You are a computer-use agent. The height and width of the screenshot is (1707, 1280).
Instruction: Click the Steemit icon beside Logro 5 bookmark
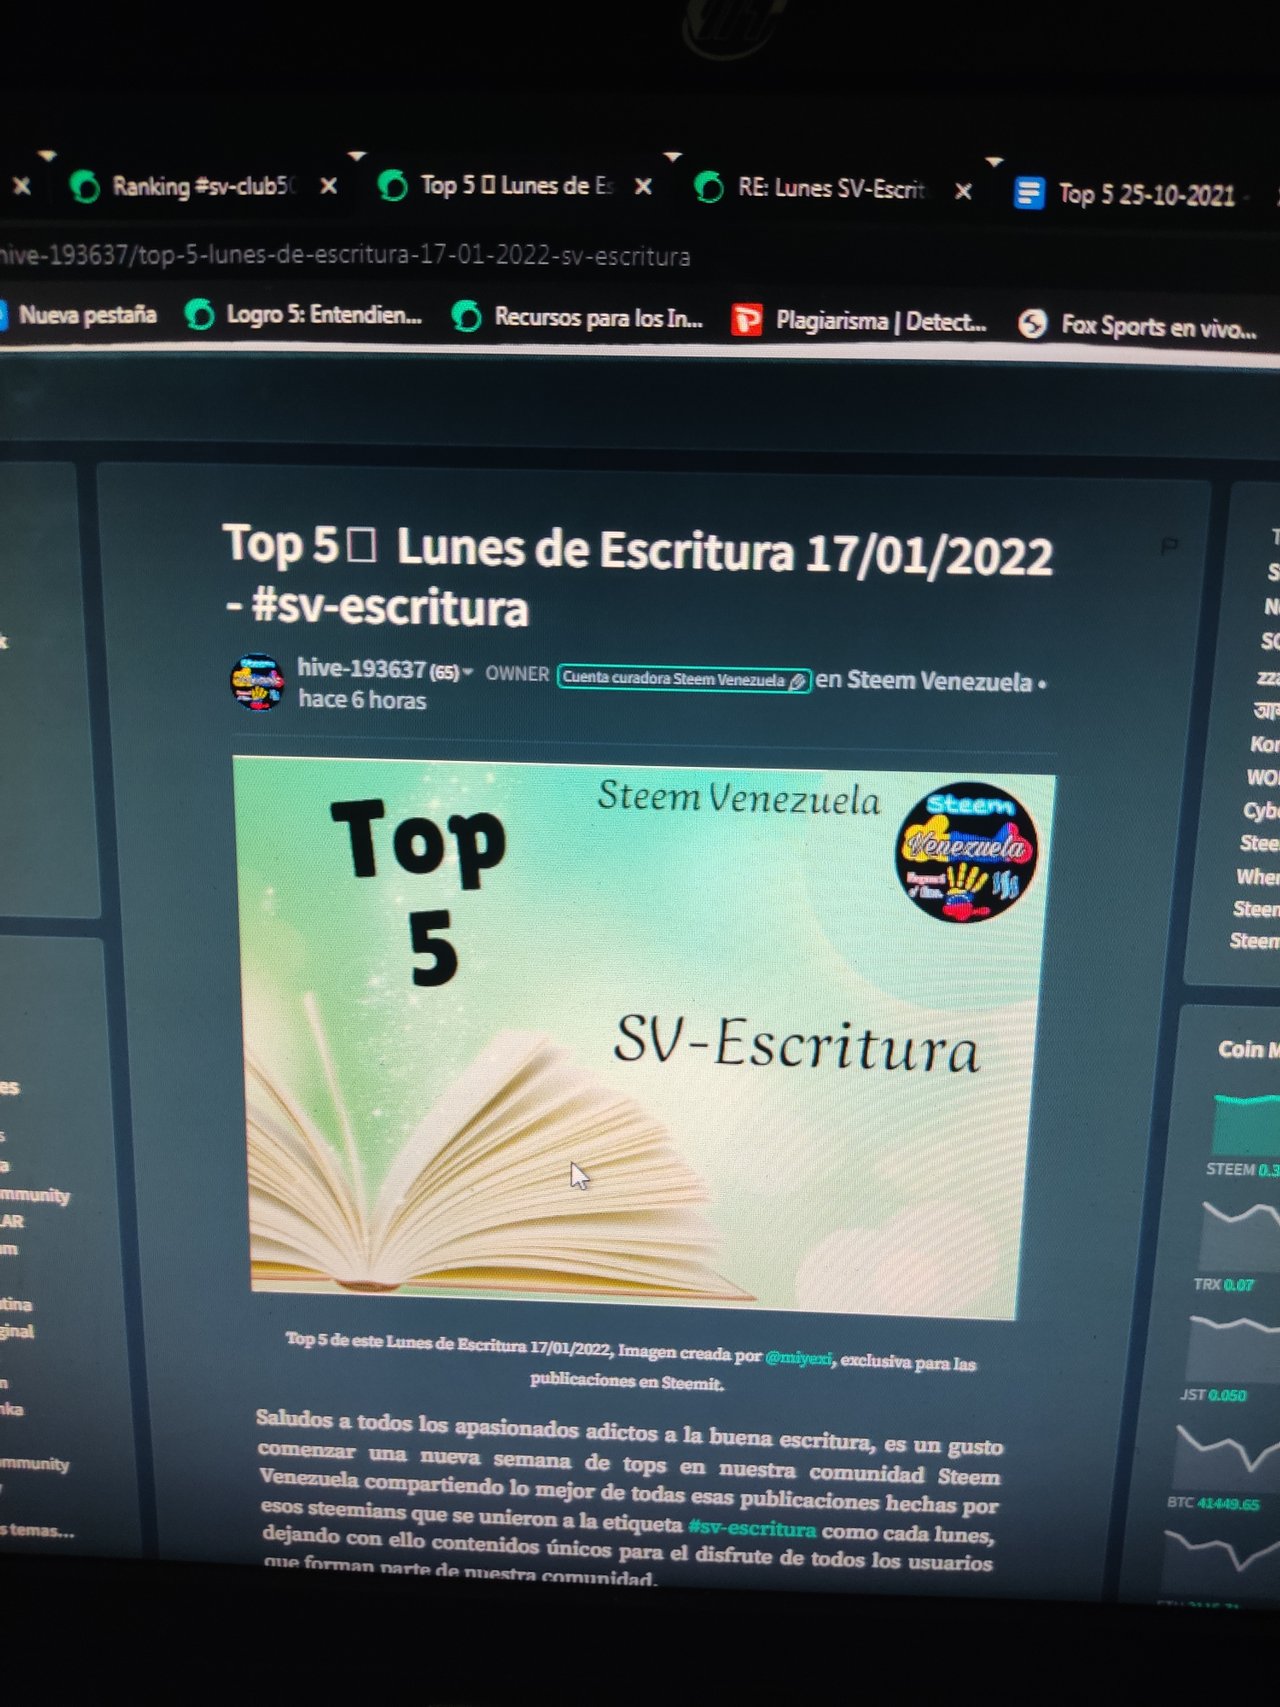[200, 315]
